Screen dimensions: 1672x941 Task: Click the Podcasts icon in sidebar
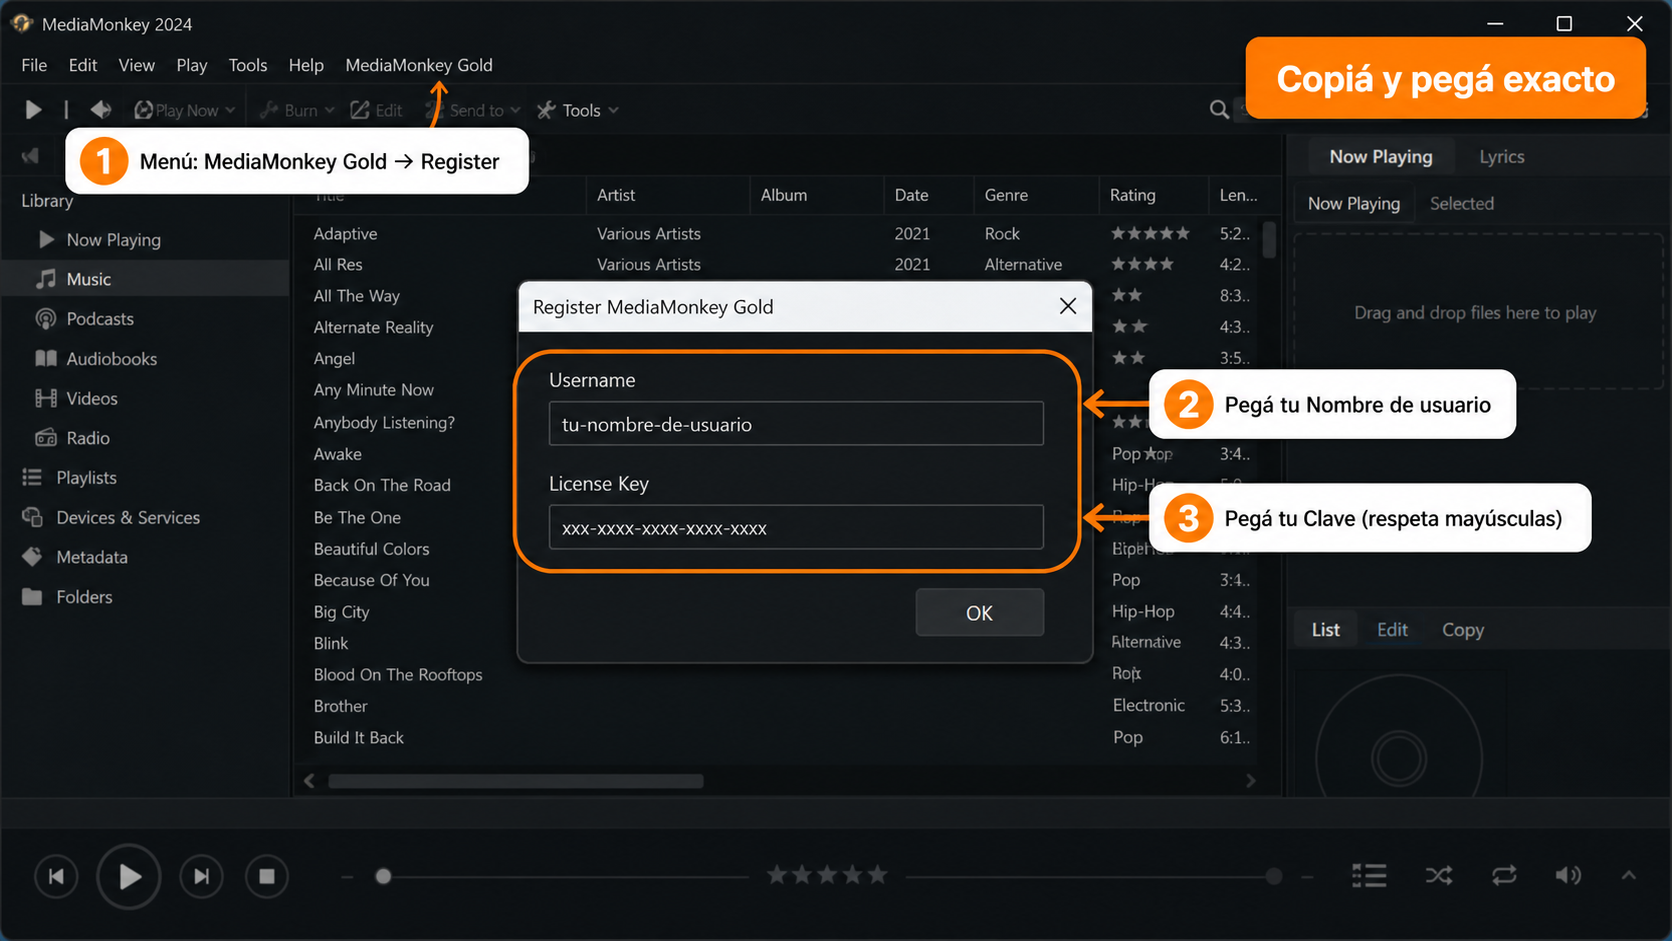point(46,319)
